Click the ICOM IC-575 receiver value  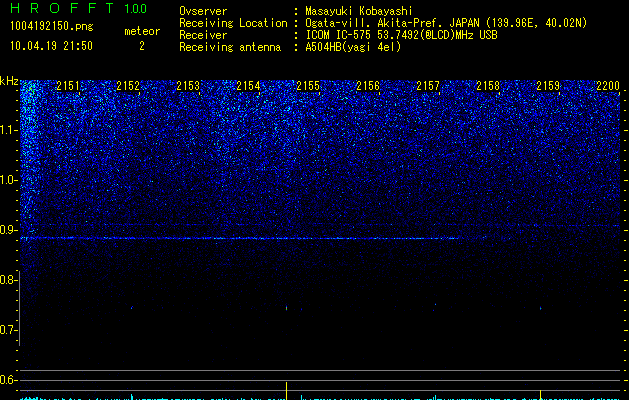tap(401, 35)
